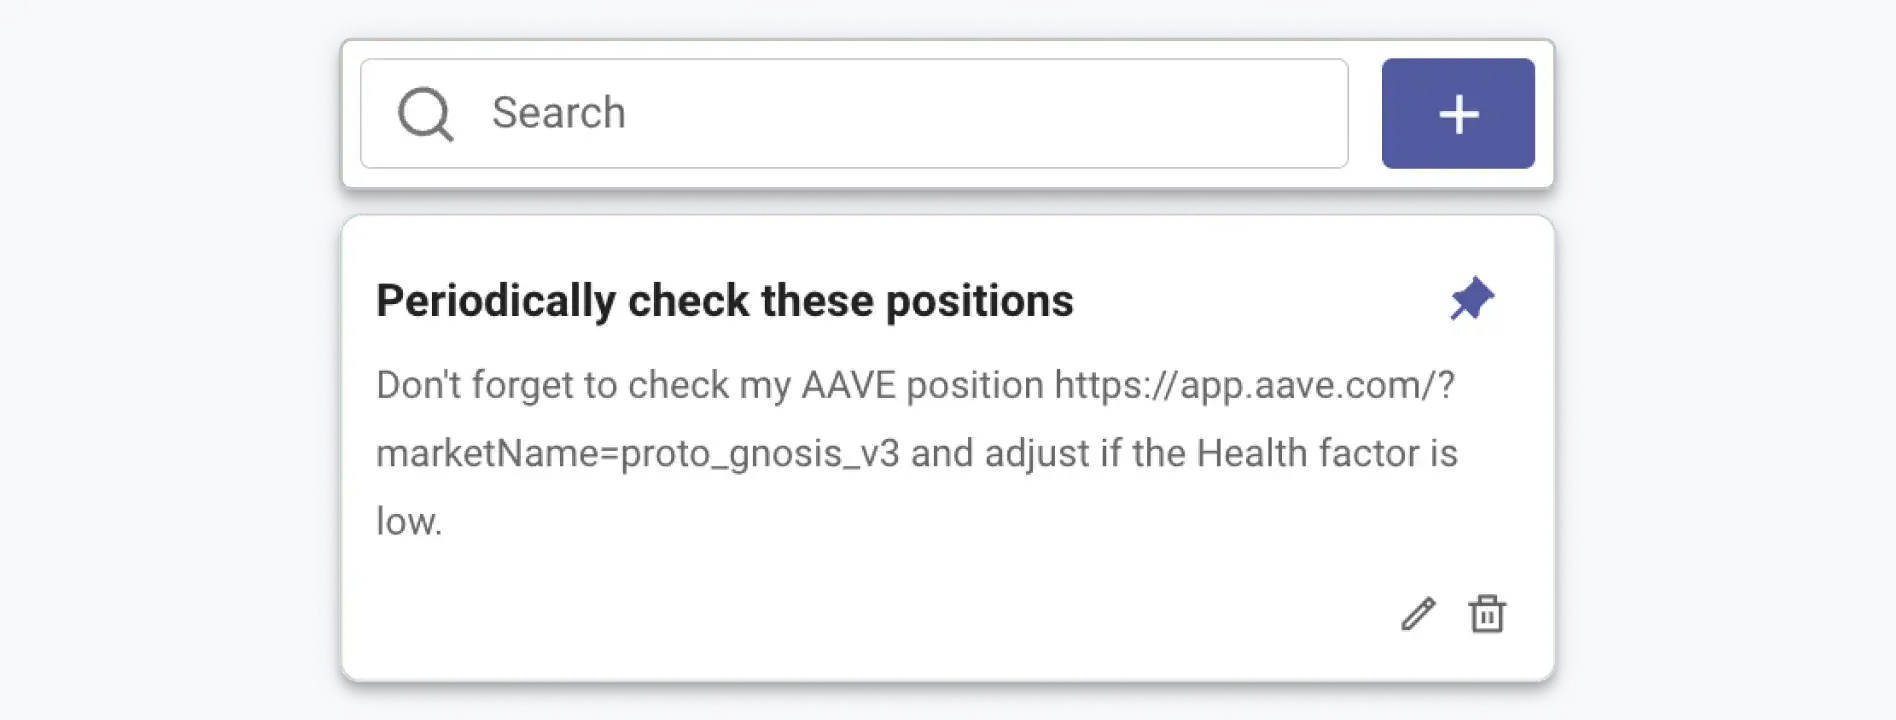Click the word "Periodically" in the note title

tap(496, 301)
